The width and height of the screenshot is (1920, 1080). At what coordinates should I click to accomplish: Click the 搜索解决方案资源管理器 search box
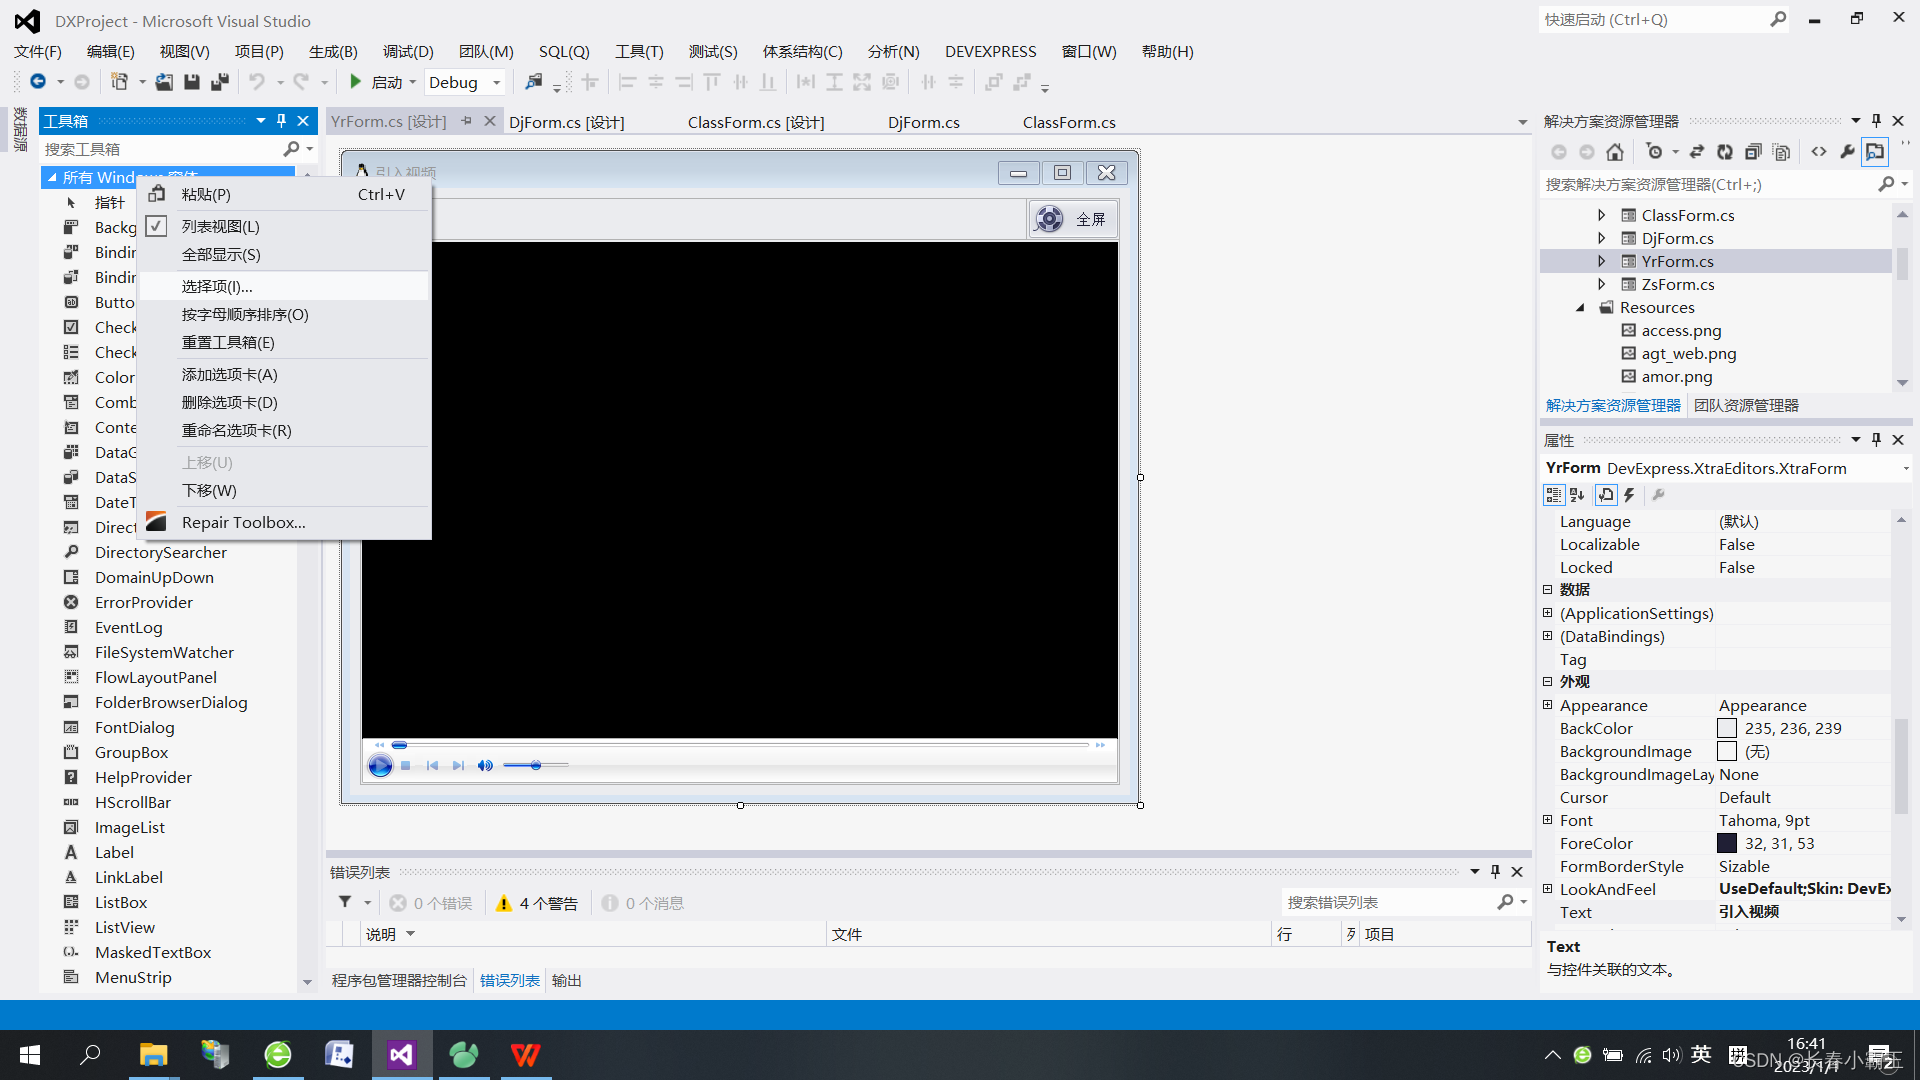[x=1700, y=184]
